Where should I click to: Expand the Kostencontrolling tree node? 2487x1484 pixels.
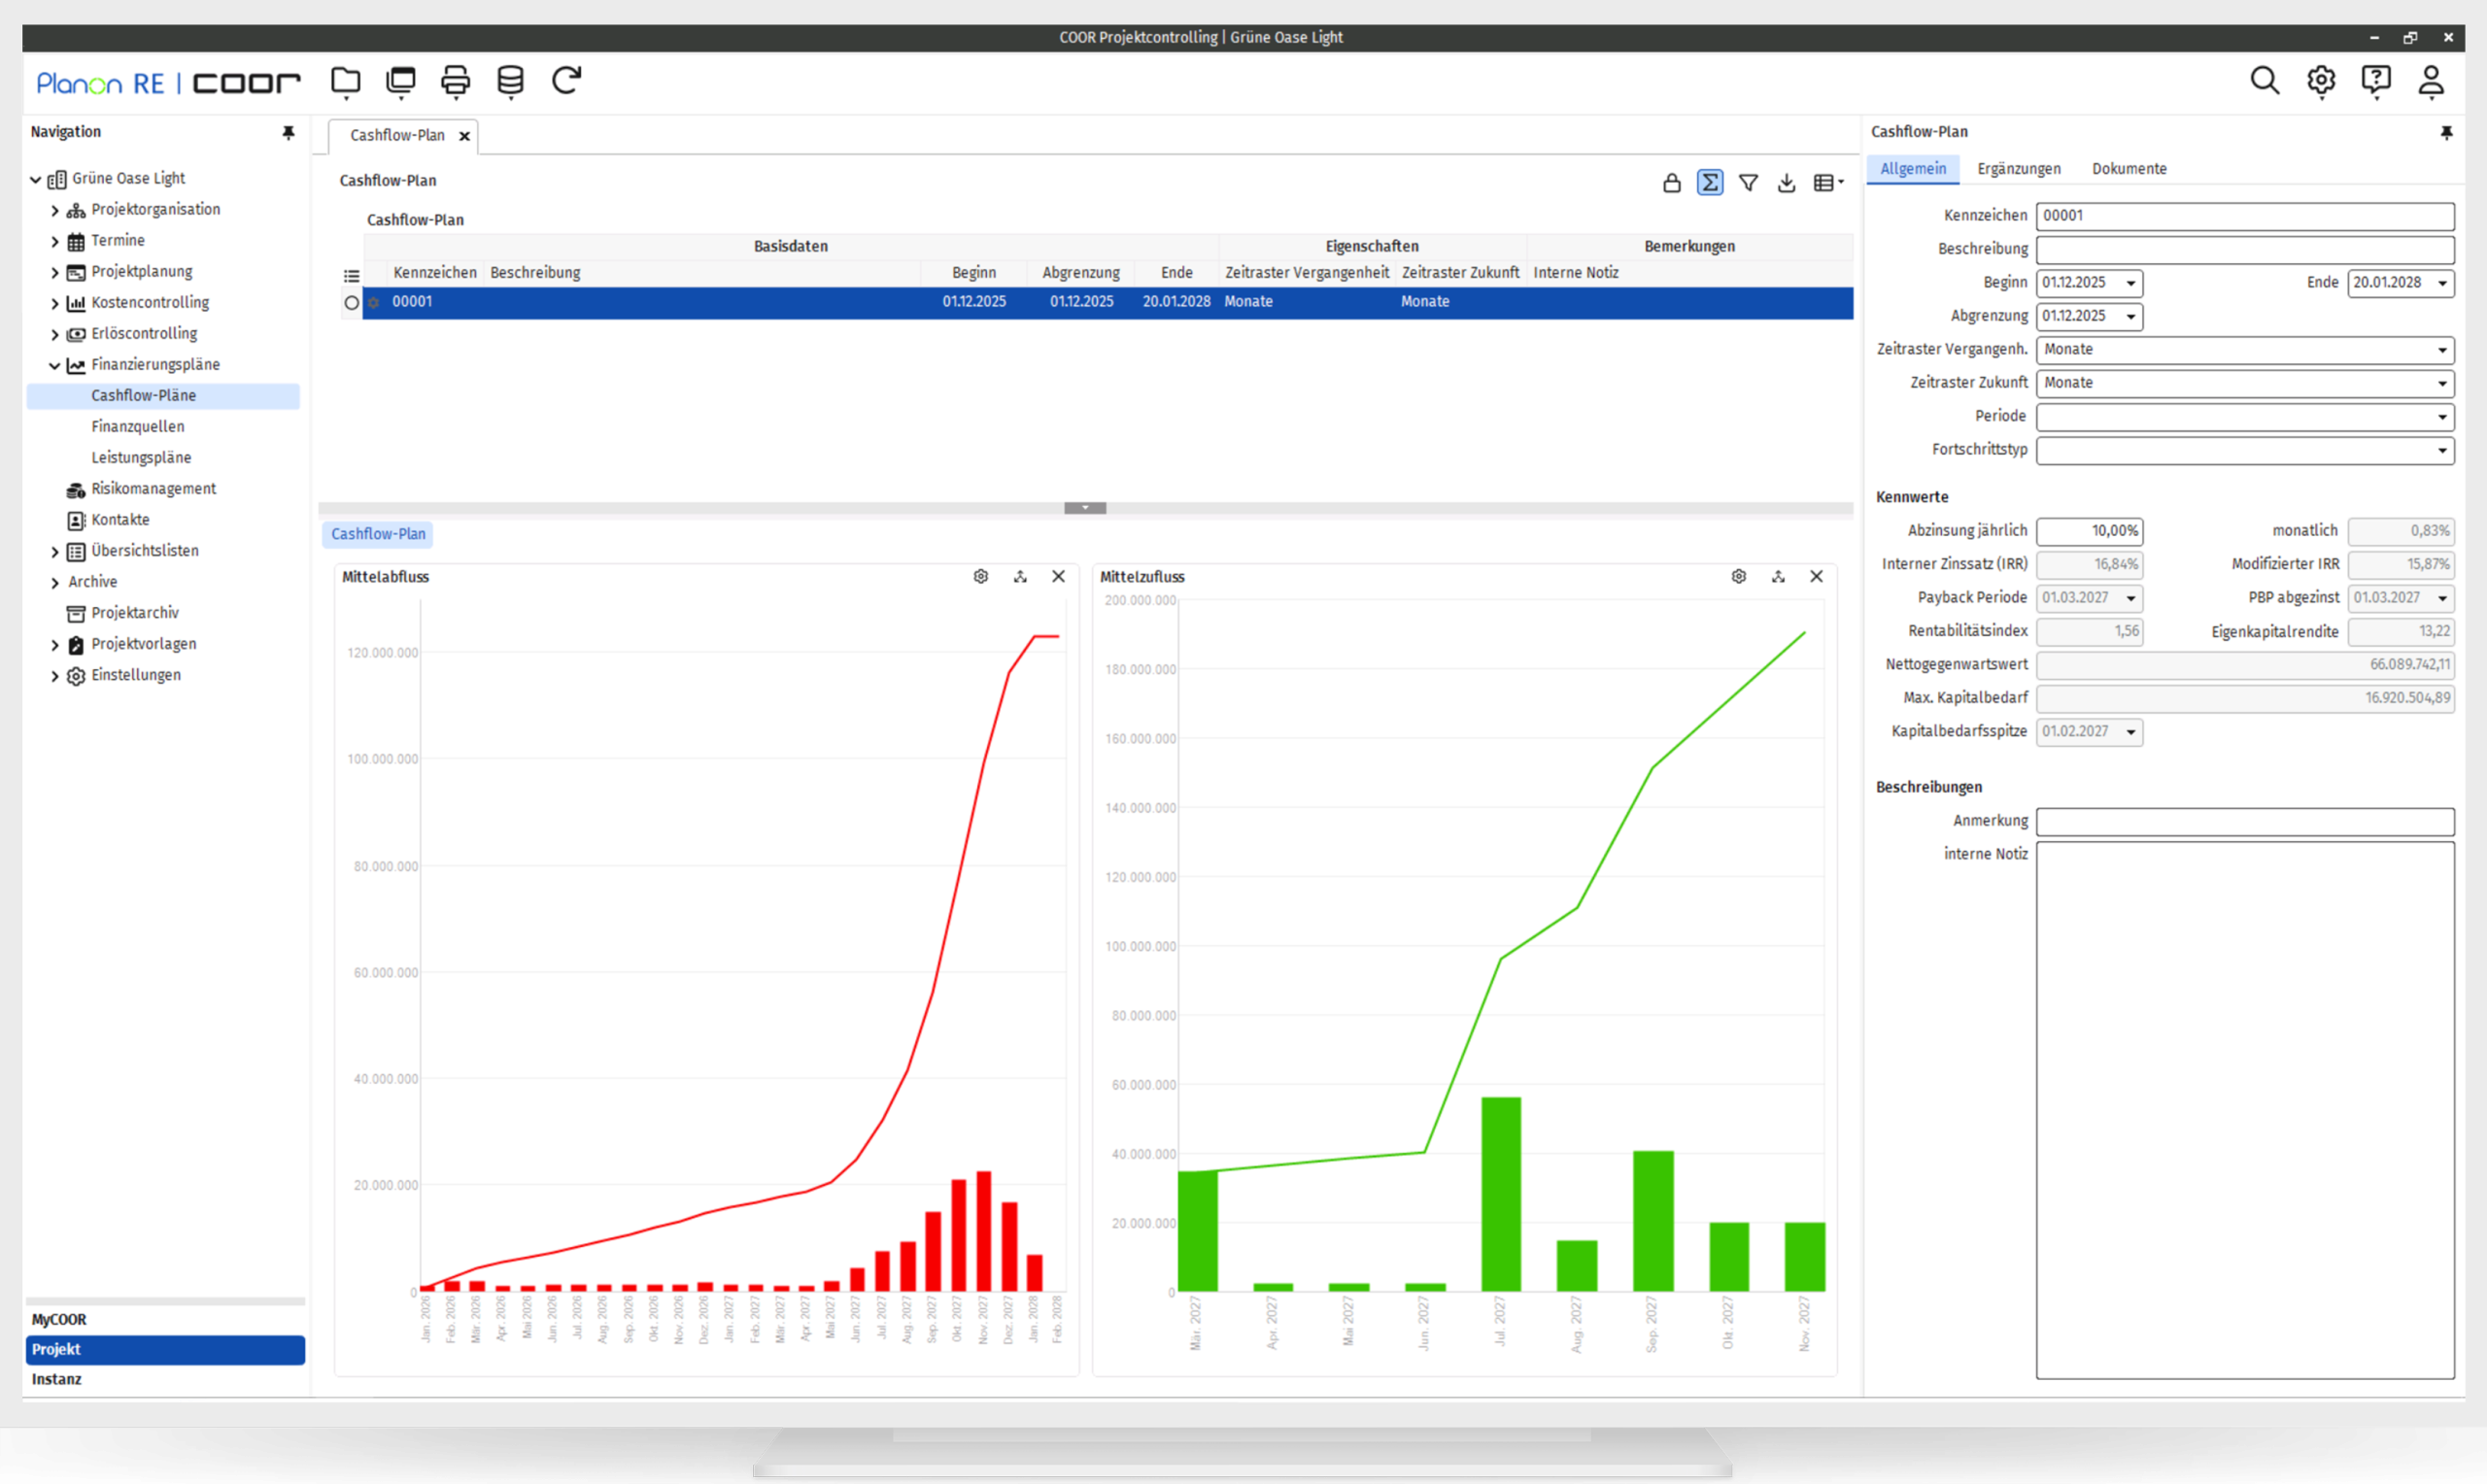point(55,303)
